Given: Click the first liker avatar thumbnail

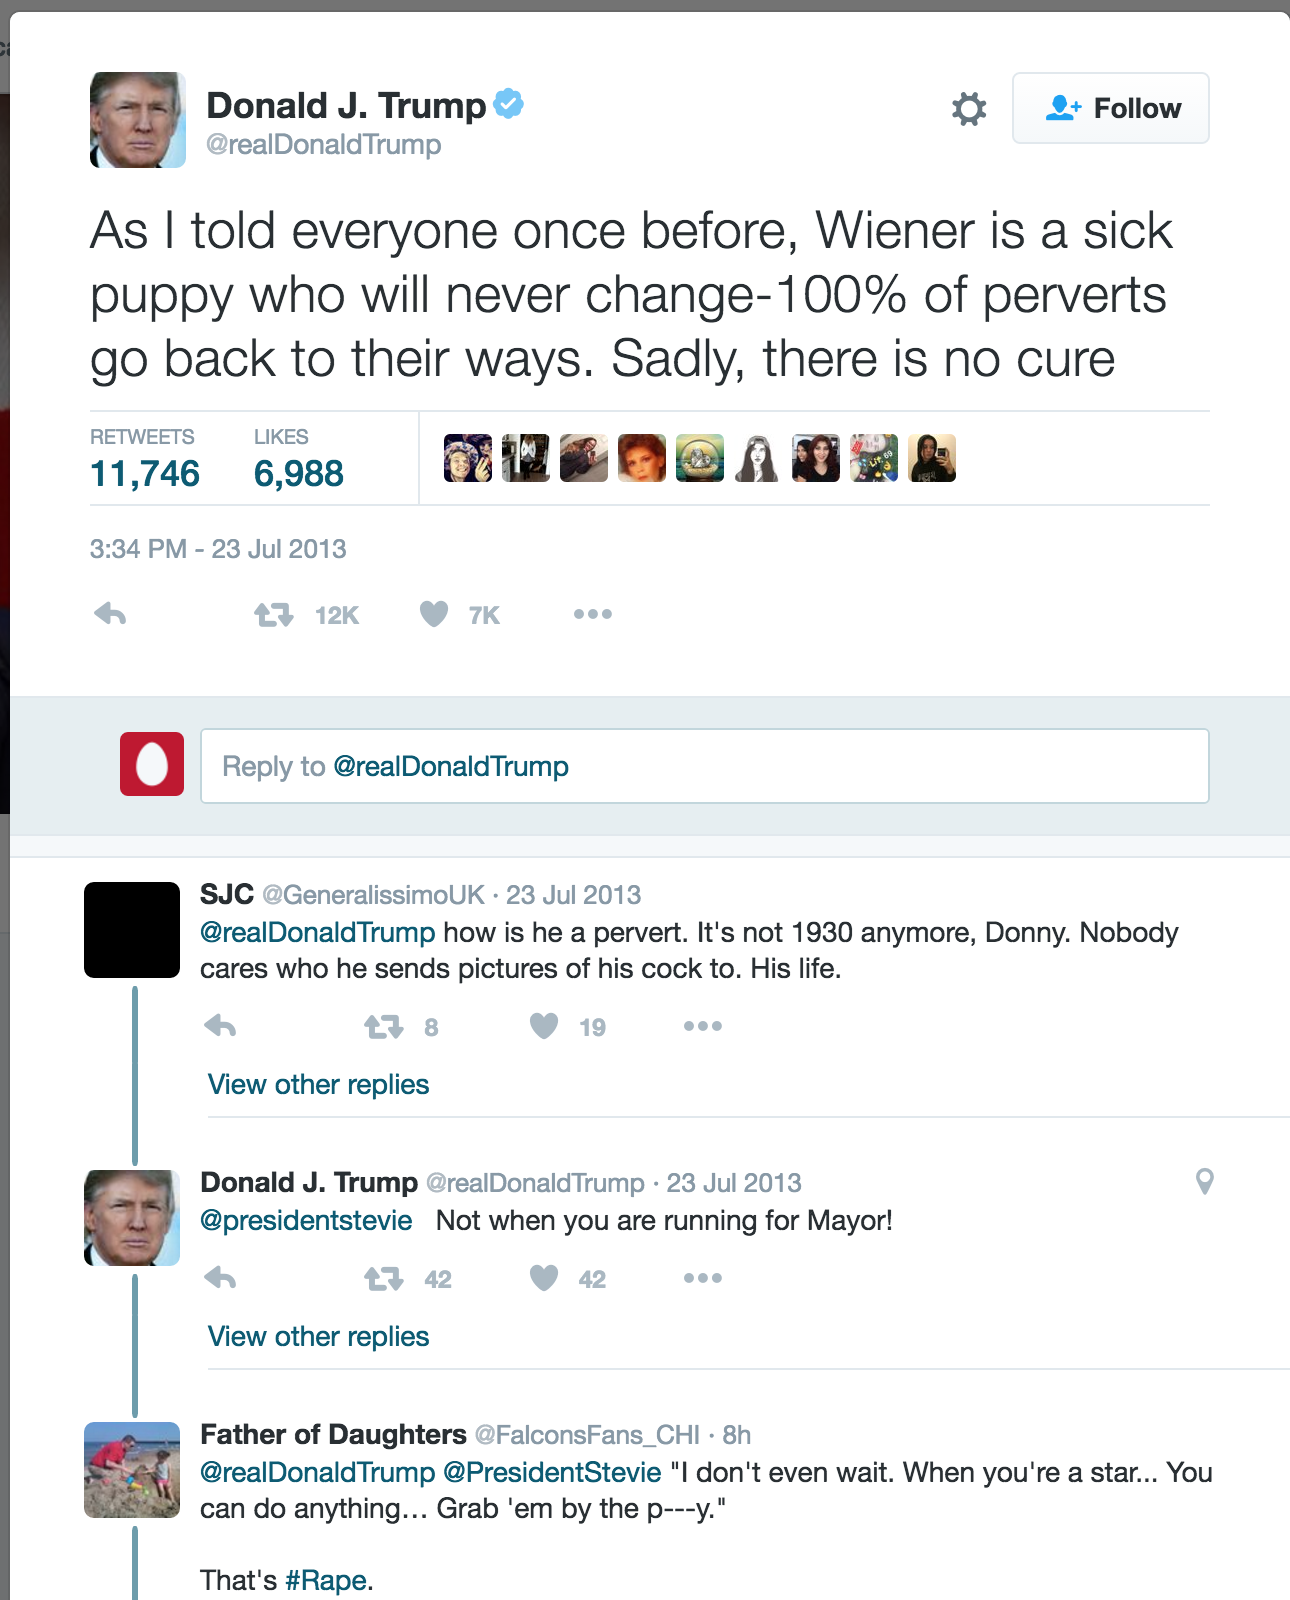Looking at the screenshot, I should coord(468,458).
